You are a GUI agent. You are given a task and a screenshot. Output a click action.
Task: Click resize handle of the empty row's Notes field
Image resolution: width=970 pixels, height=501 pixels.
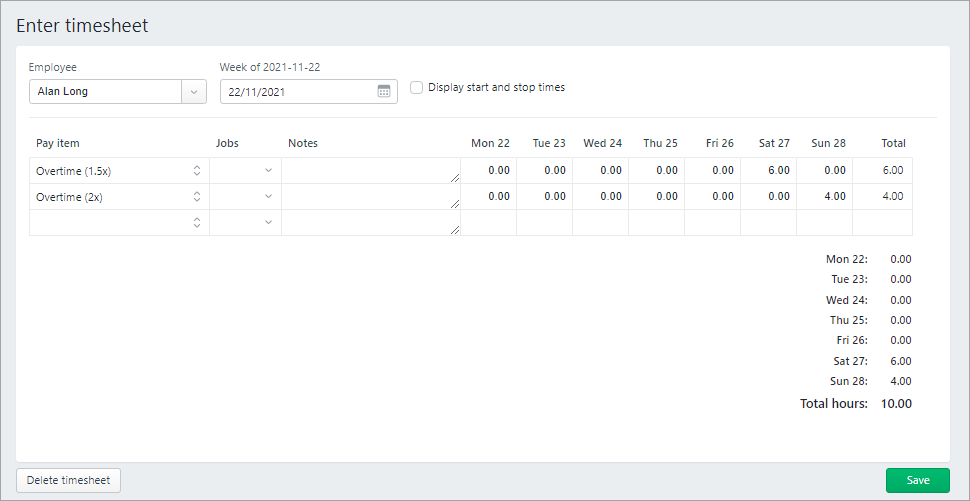(456, 230)
